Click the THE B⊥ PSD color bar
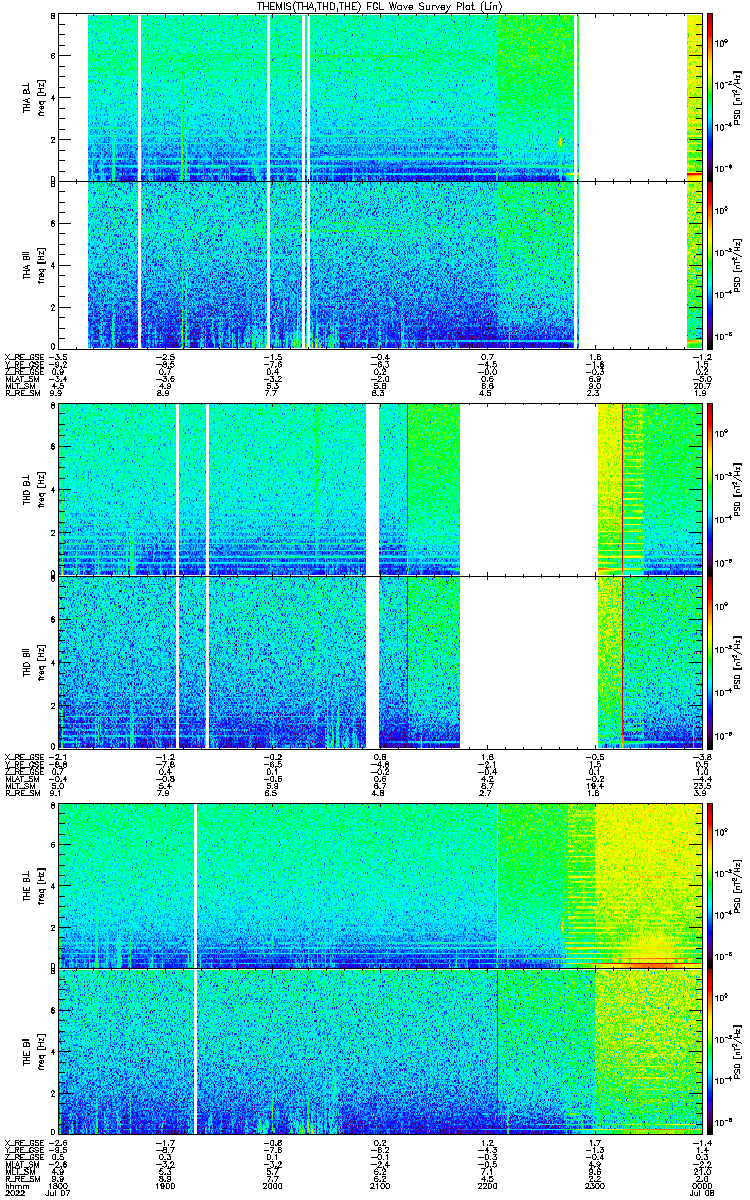The height and width of the screenshot is (1200, 750). click(x=711, y=885)
